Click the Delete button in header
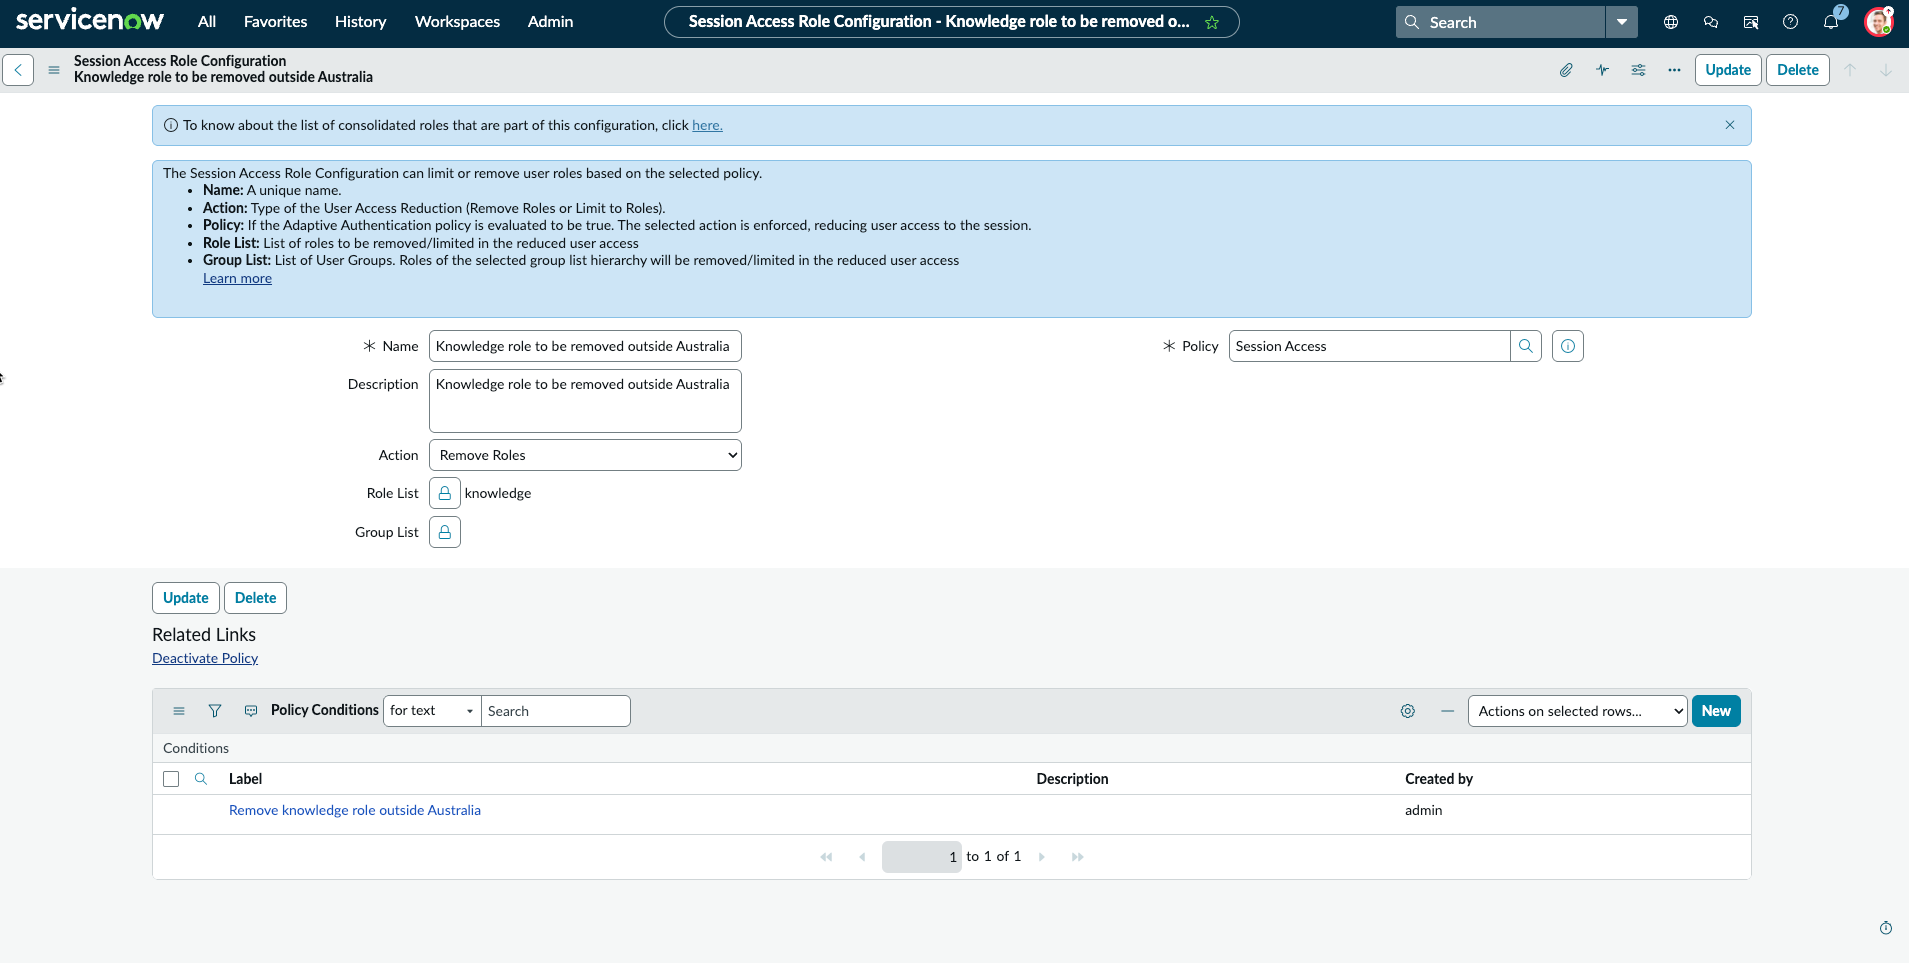 [1798, 70]
